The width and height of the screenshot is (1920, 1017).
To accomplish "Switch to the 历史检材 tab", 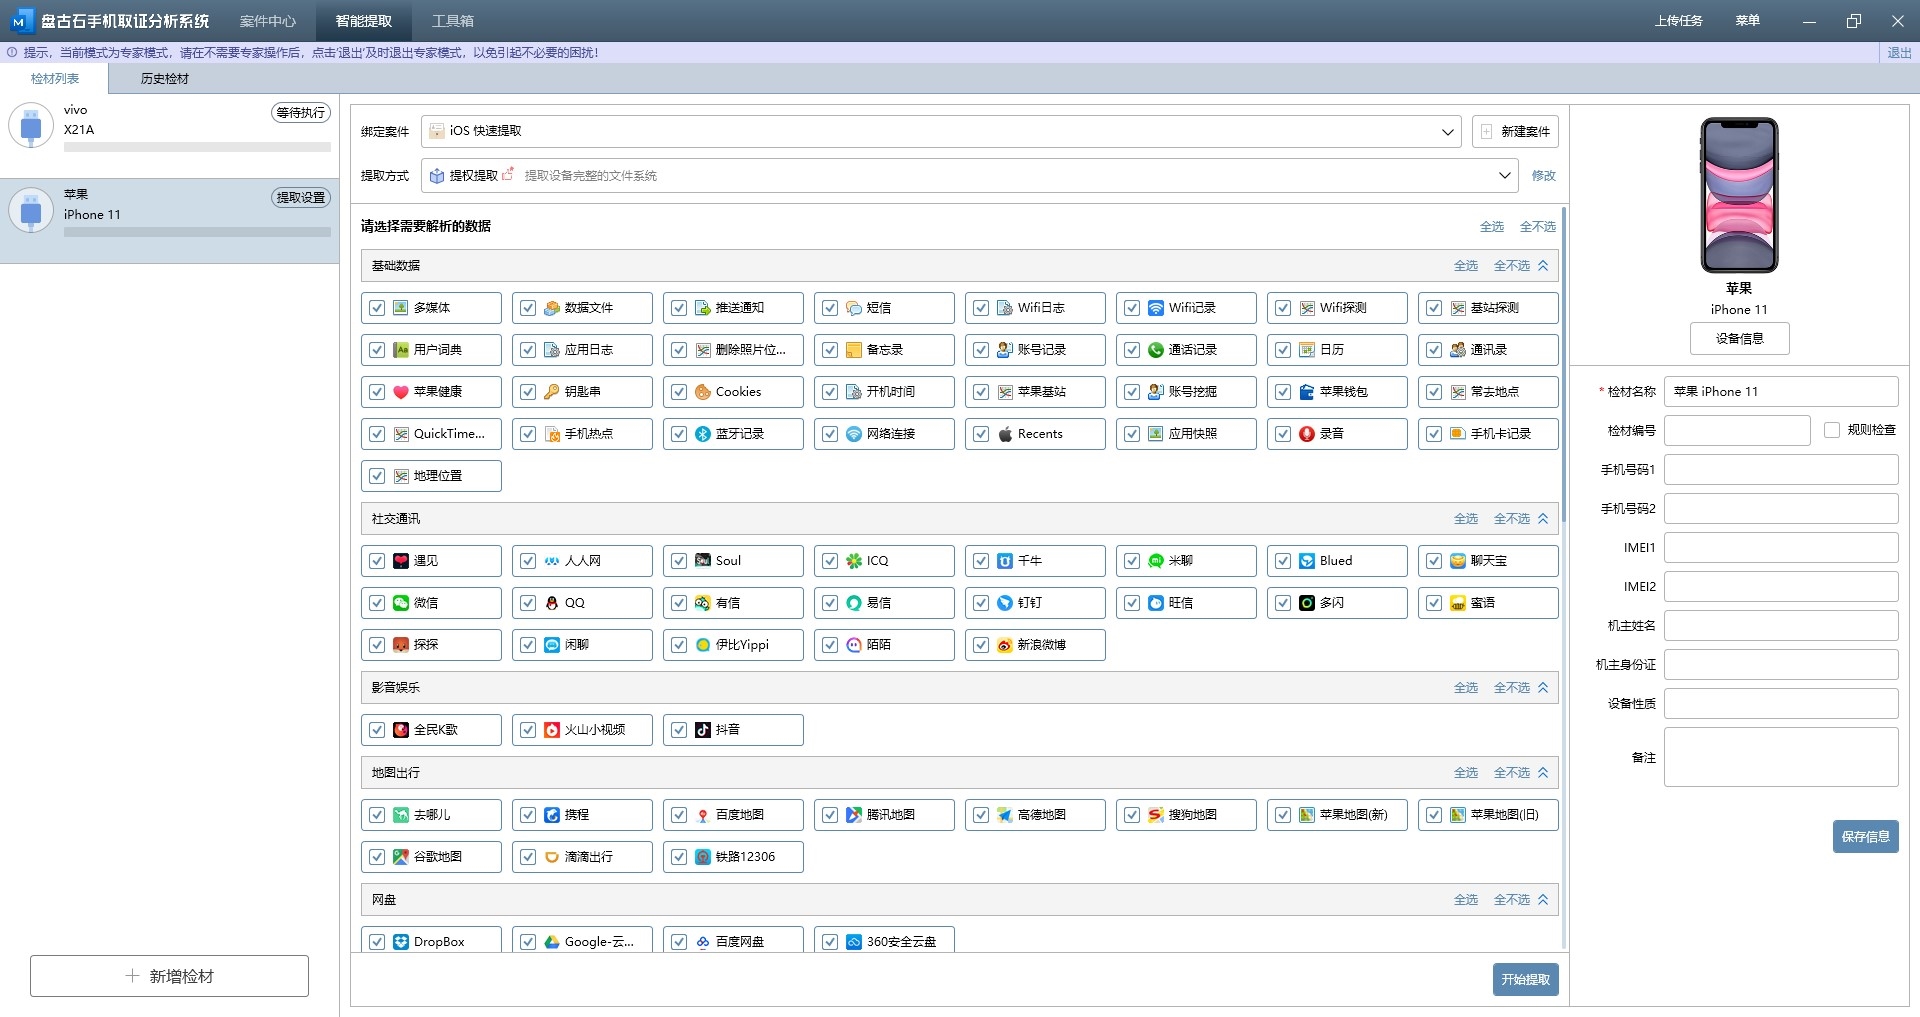I will [x=165, y=79].
